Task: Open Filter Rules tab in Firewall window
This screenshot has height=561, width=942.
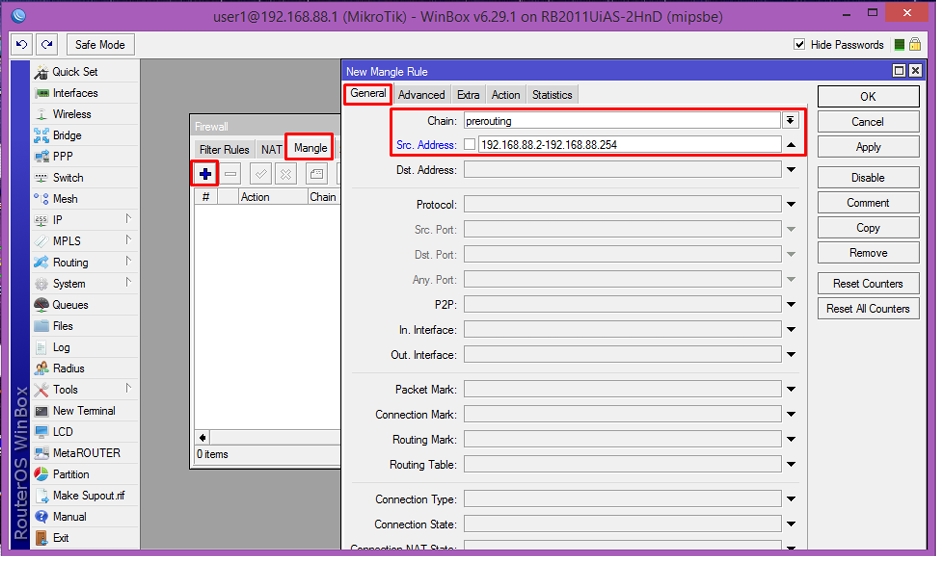Action: [x=224, y=150]
